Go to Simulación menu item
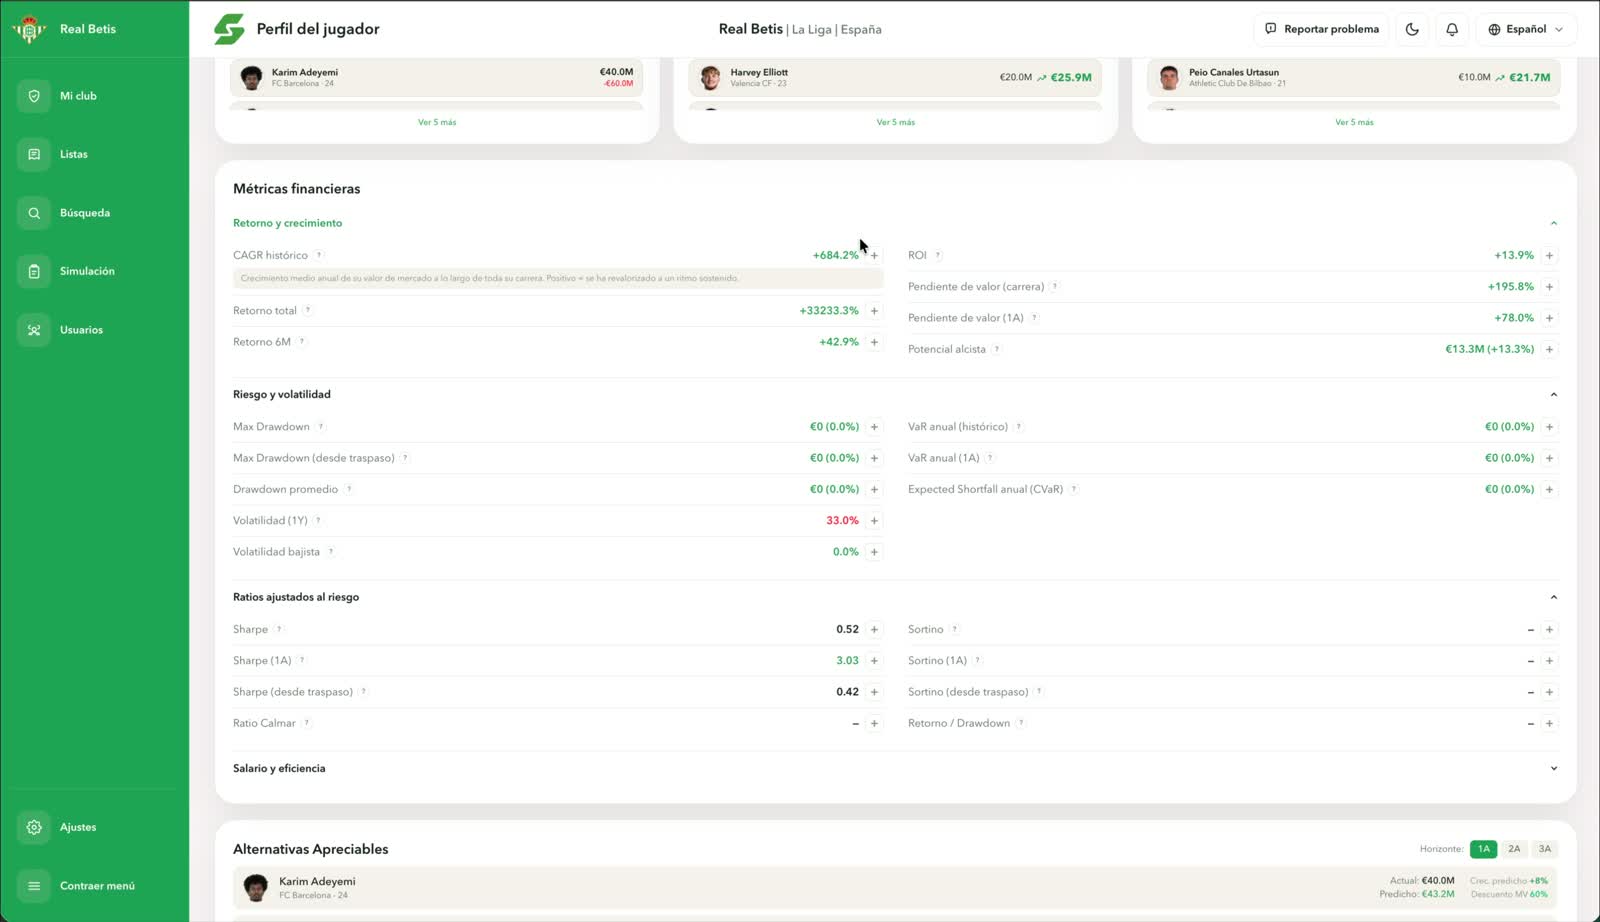Viewport: 1600px width, 922px height. [x=87, y=271]
